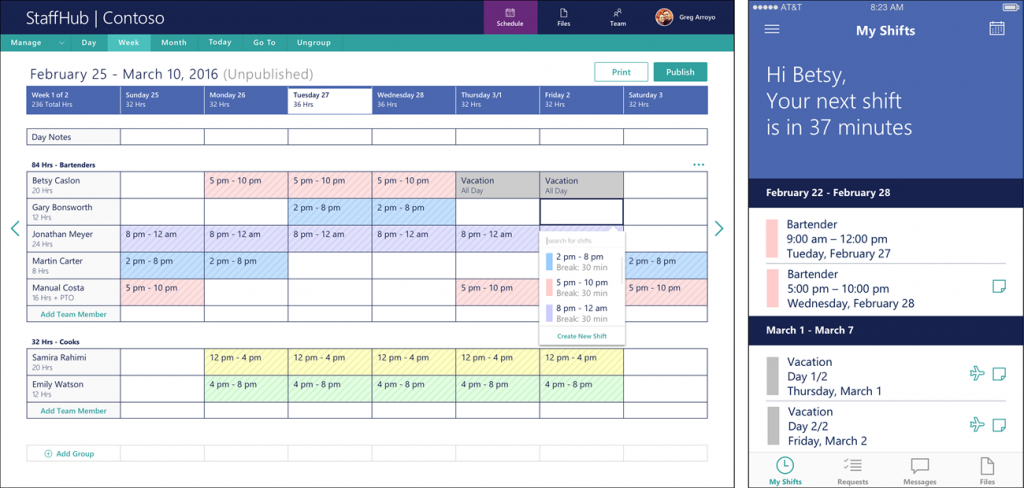Click Ungroup in the teal toolbar
Viewport: 1024px width, 488px height.
pos(314,42)
